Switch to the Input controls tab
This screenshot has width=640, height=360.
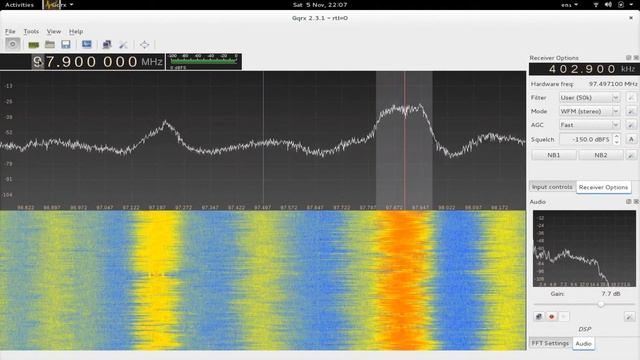click(x=552, y=187)
